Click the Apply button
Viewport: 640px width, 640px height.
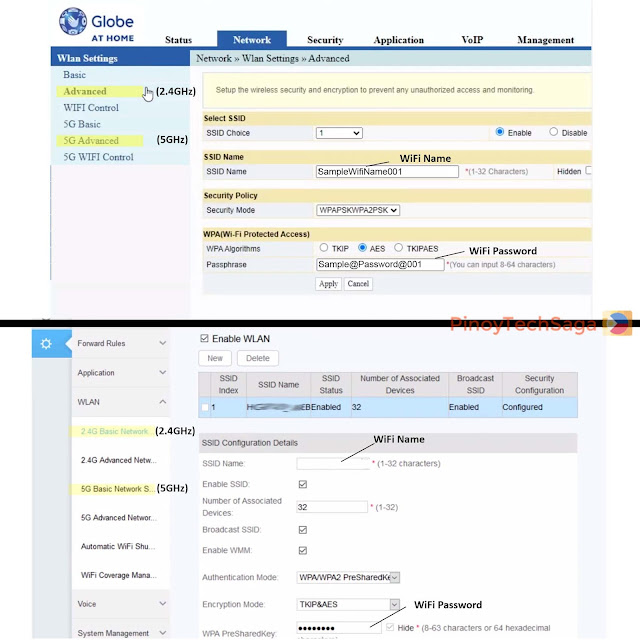[328, 284]
